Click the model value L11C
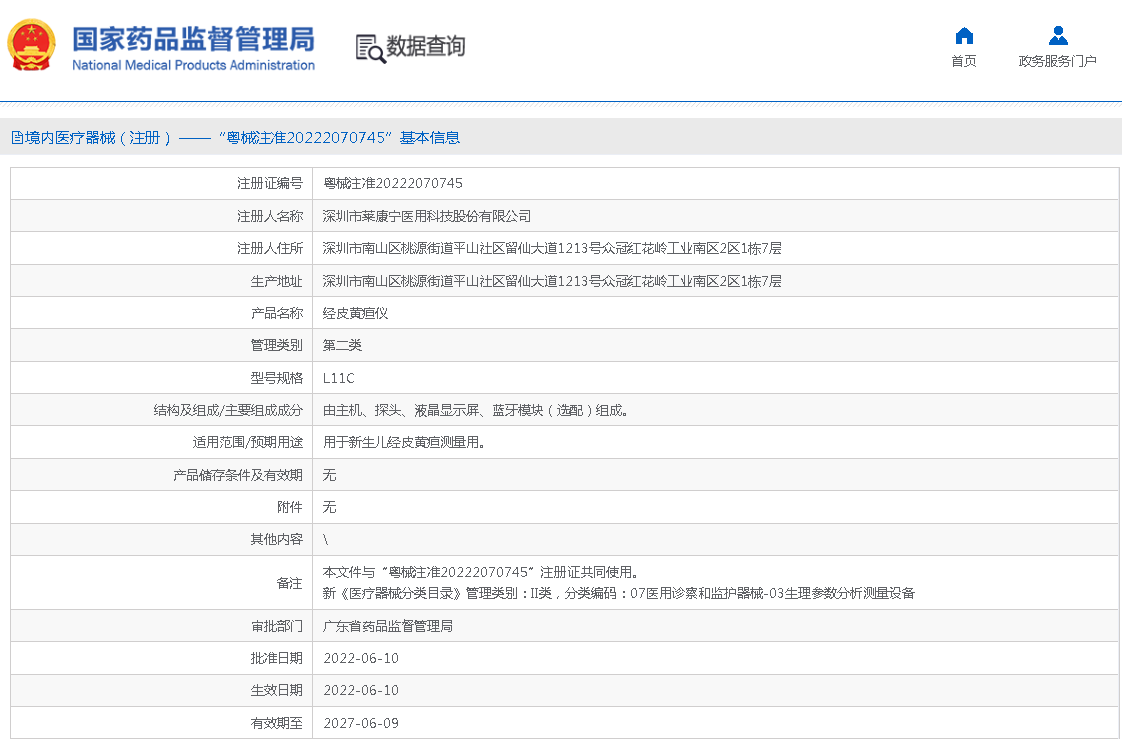1122x739 pixels. pyautogui.click(x=339, y=378)
